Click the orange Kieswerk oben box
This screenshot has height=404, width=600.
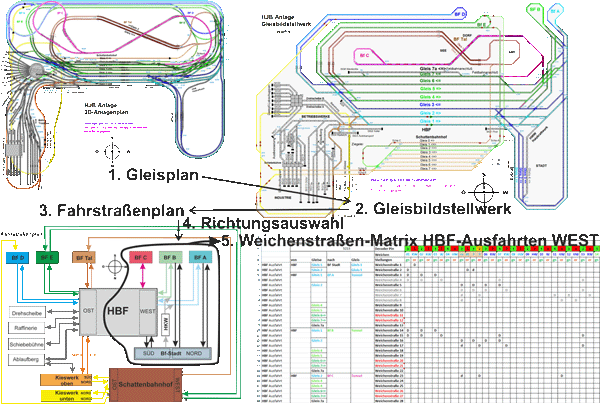click(62, 378)
